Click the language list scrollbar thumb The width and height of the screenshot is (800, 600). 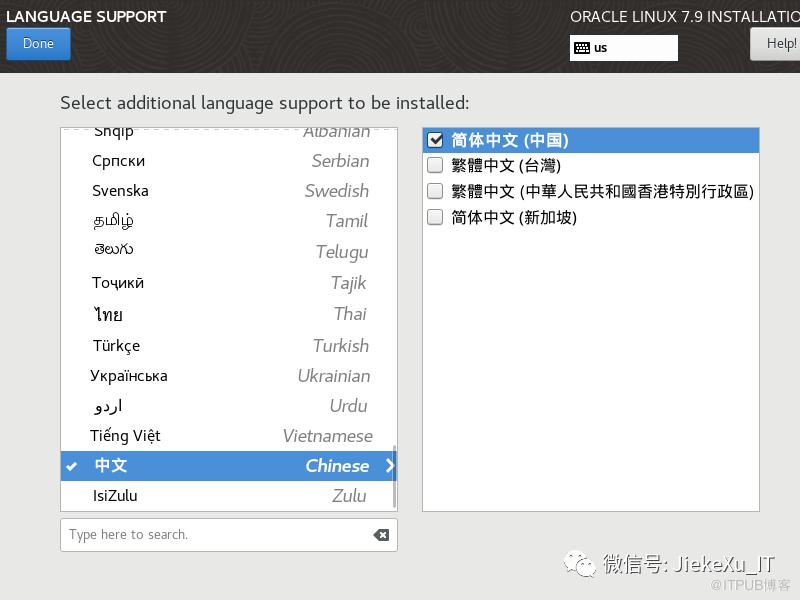[x=394, y=476]
